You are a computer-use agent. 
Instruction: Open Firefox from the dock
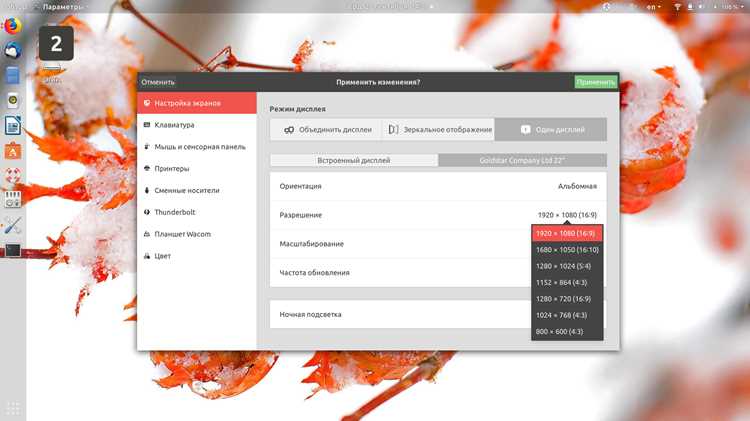[x=12, y=25]
